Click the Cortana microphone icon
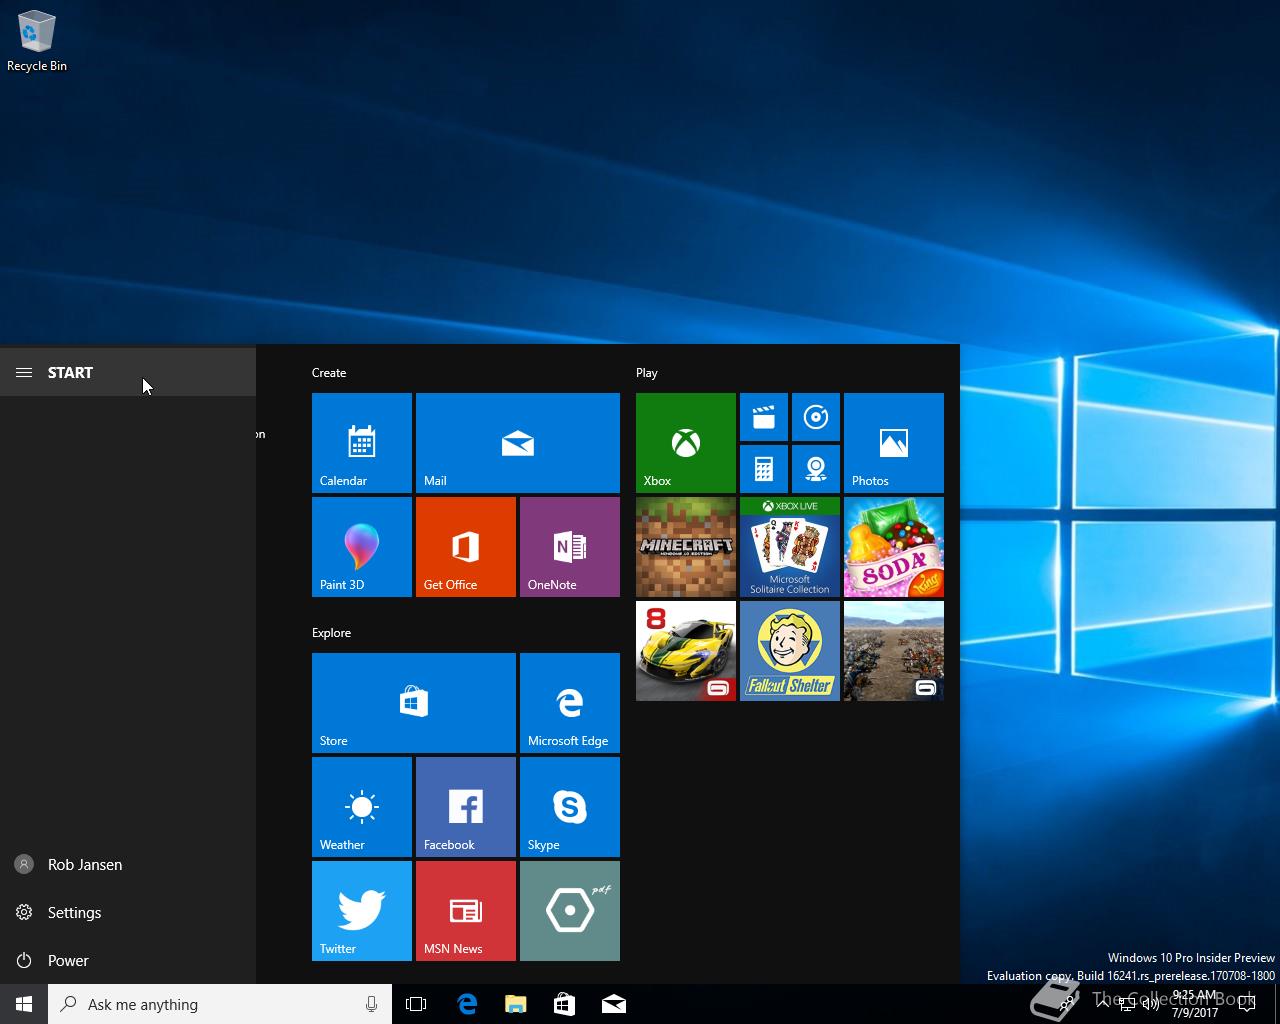1280x1024 pixels. click(x=372, y=1004)
